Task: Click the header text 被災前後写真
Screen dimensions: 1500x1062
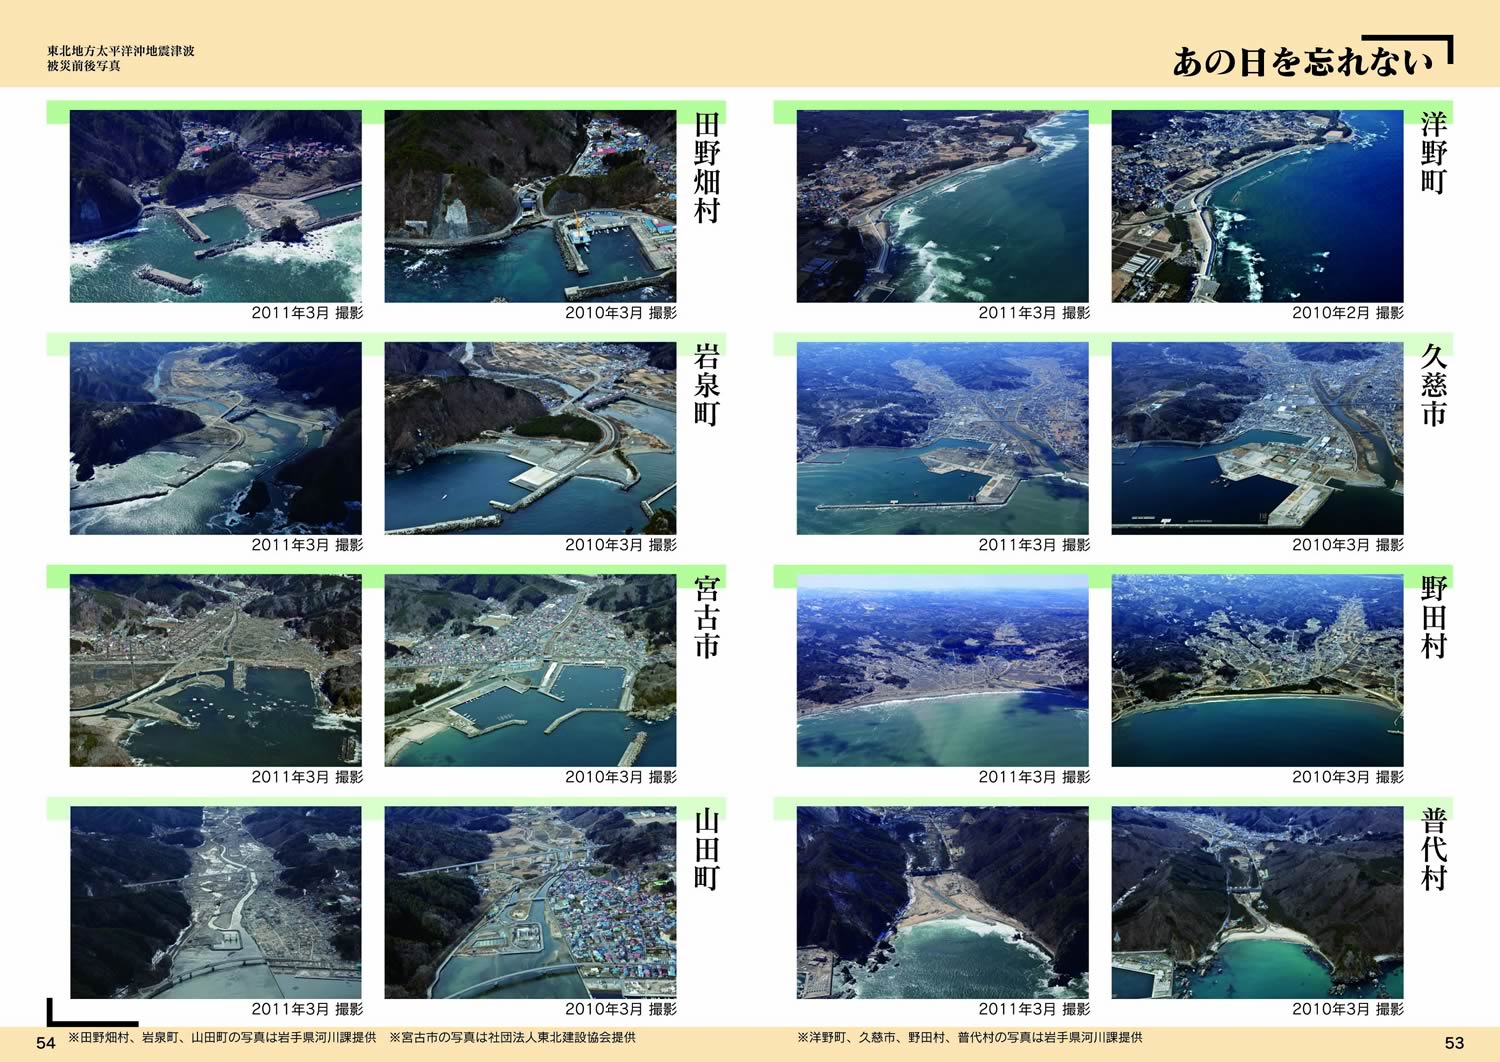Action: pyautogui.click(x=84, y=66)
